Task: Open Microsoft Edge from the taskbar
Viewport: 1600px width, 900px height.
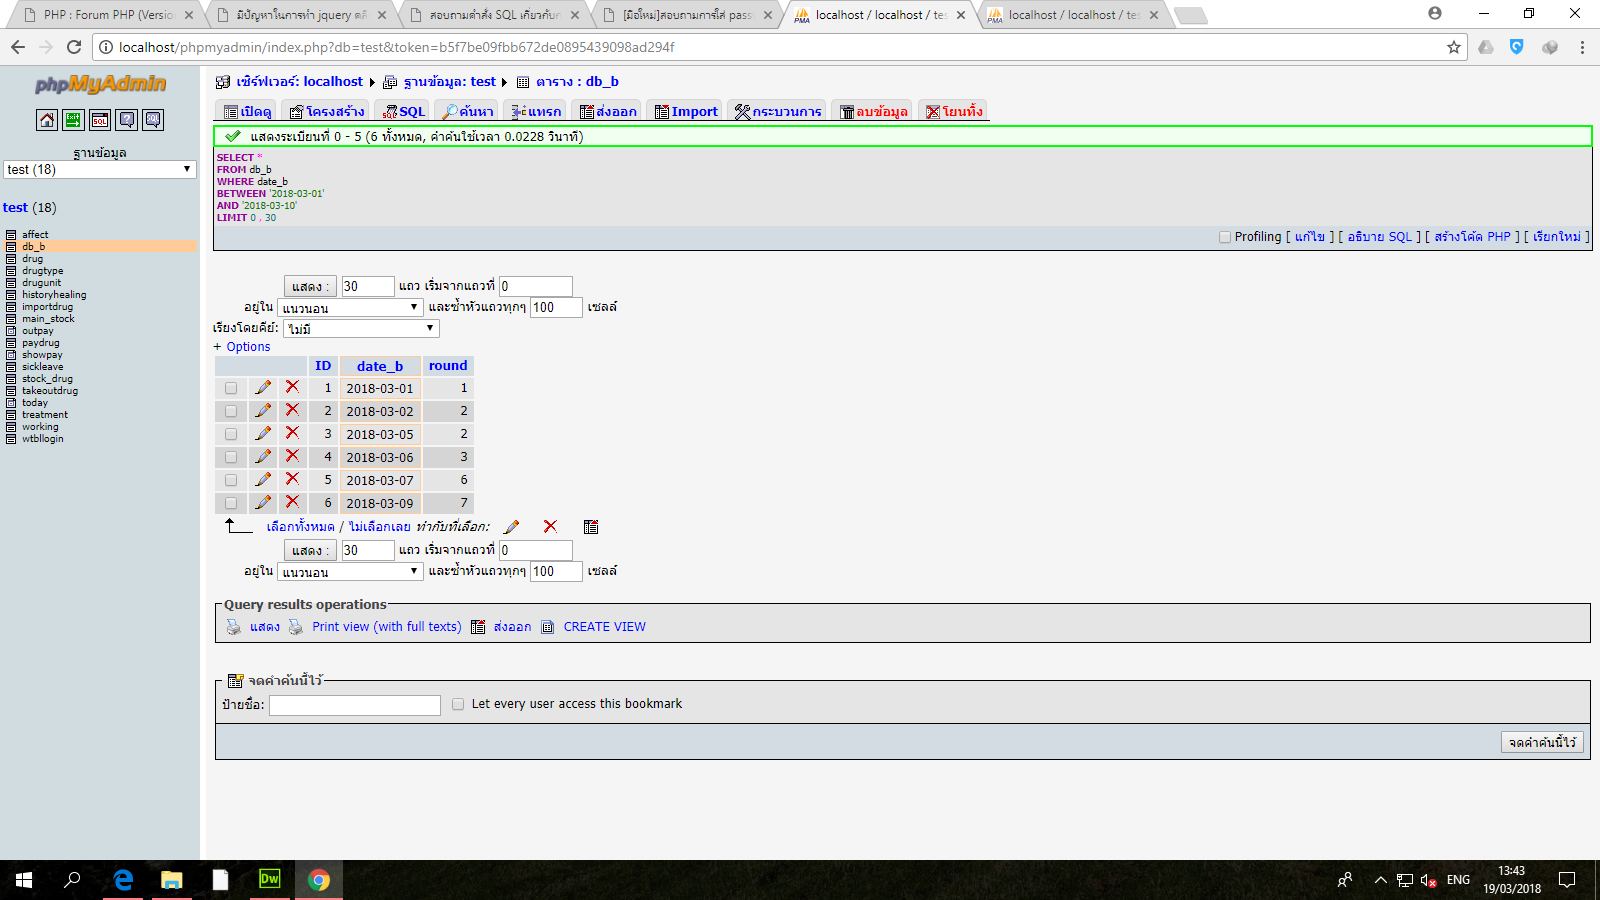Action: (x=123, y=880)
